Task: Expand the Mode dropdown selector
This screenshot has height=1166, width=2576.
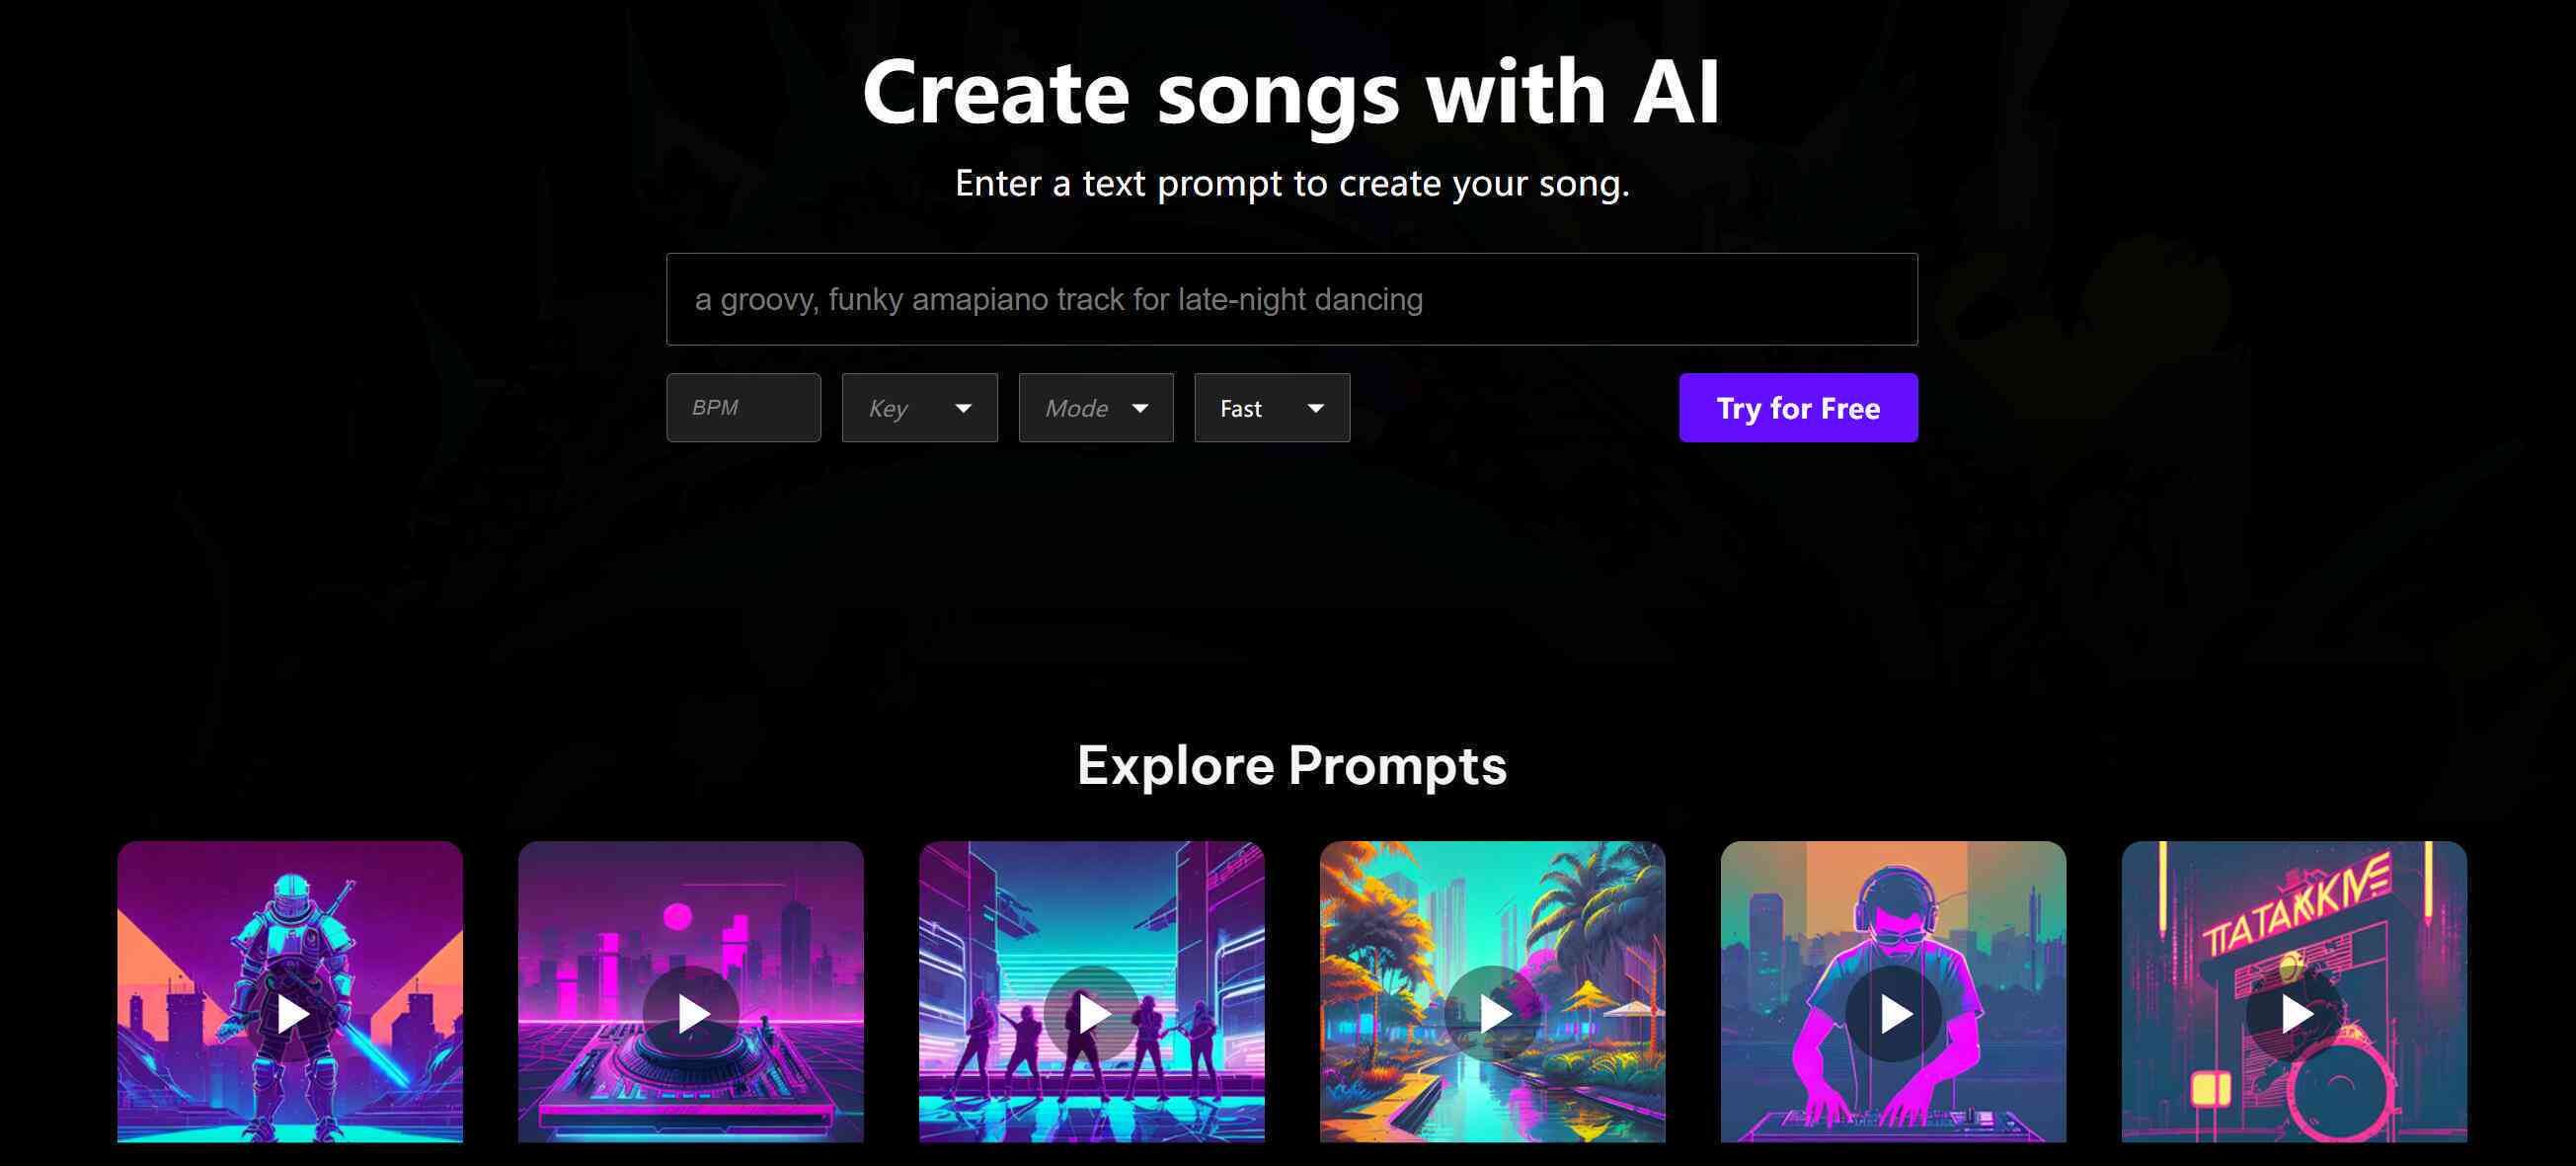Action: [1092, 408]
